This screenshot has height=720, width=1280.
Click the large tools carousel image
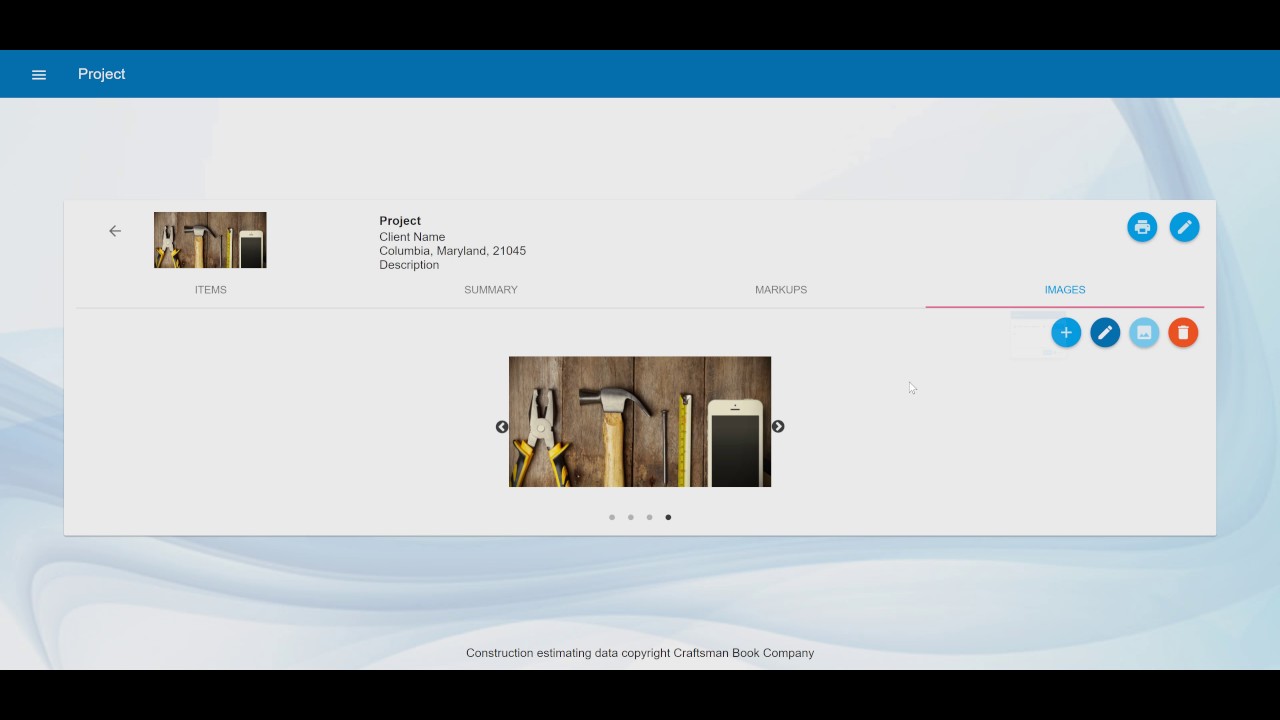click(x=640, y=422)
